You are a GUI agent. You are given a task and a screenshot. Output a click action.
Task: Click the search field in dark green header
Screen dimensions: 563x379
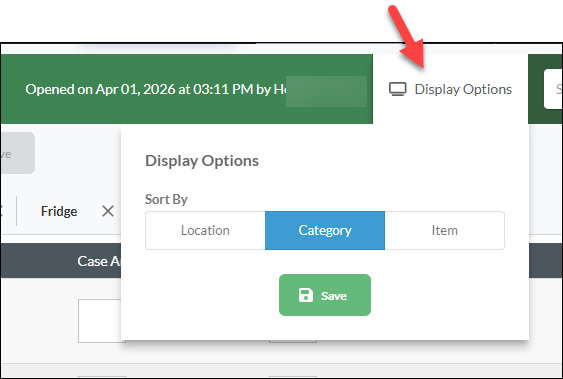(553, 89)
